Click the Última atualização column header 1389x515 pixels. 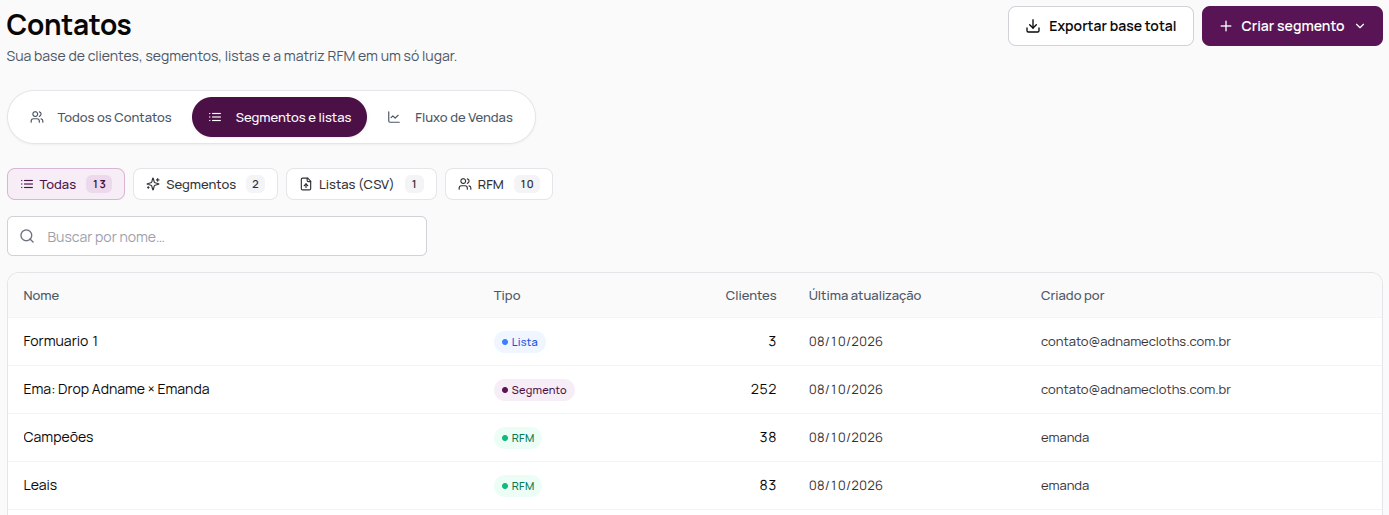865,296
